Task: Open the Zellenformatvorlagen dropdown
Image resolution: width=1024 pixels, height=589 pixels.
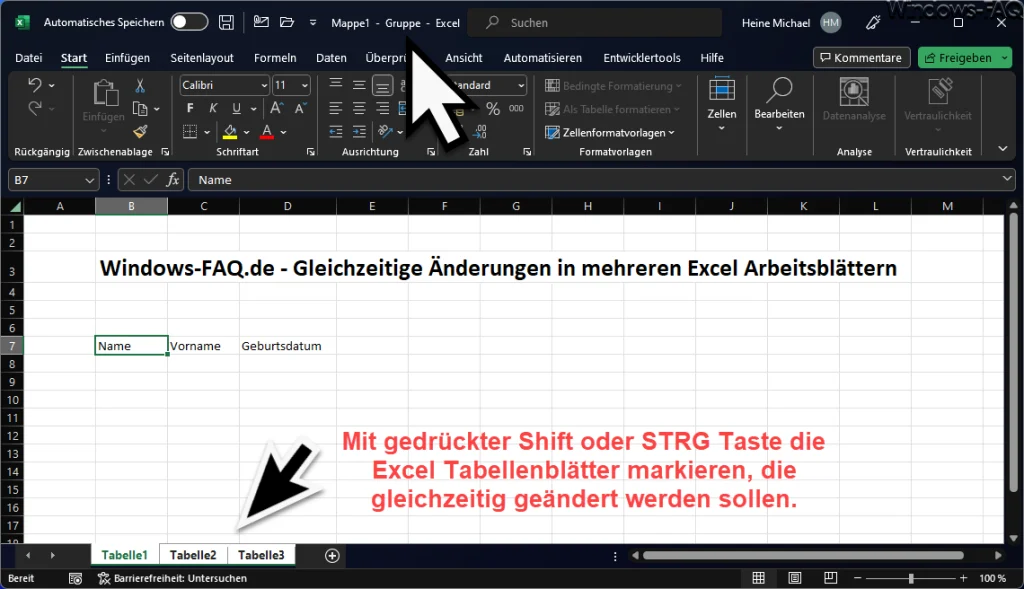Action: click(609, 133)
